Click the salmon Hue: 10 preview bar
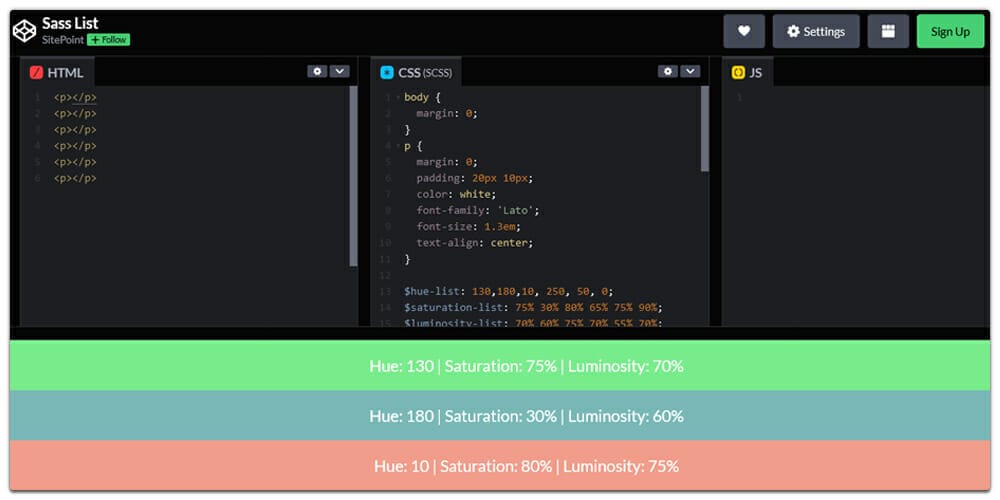 point(500,465)
